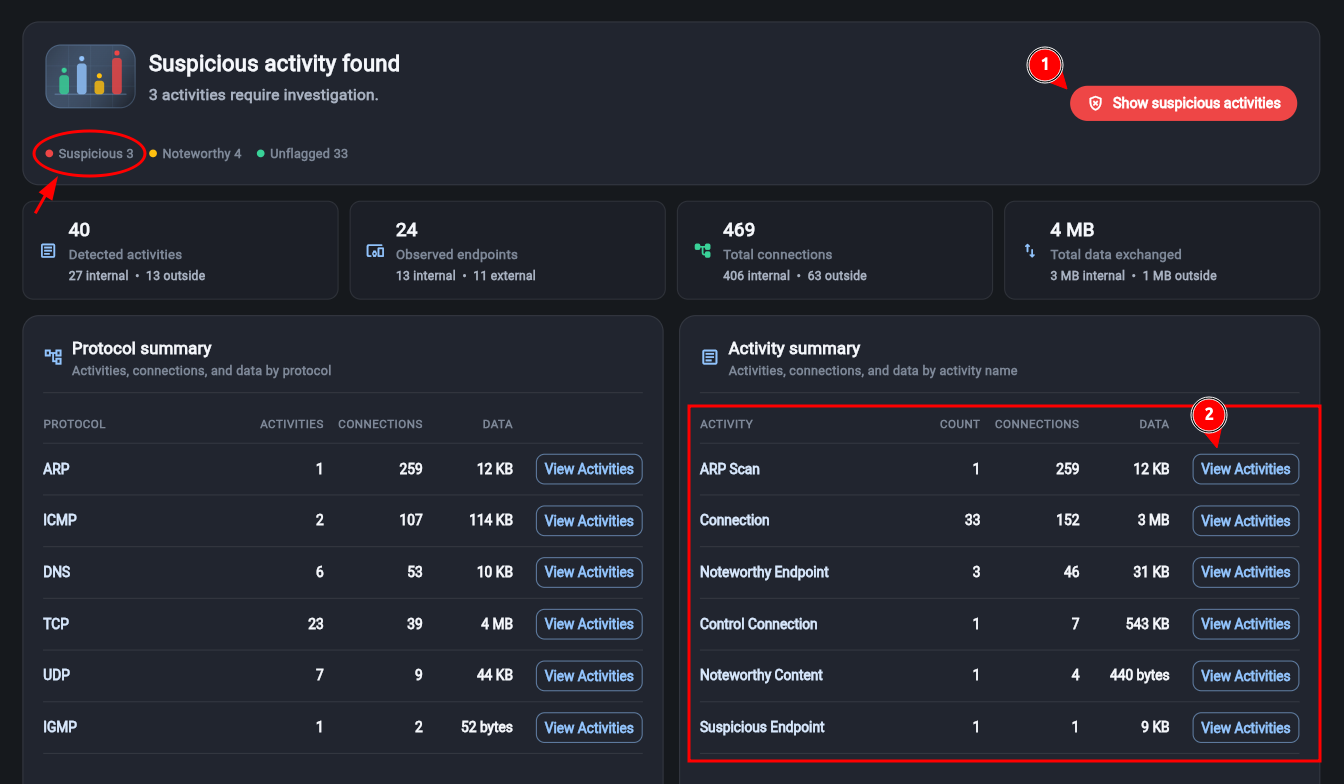Click '406 internal • 63 outside' text
The width and height of the screenshot is (1344, 784).
tap(795, 276)
